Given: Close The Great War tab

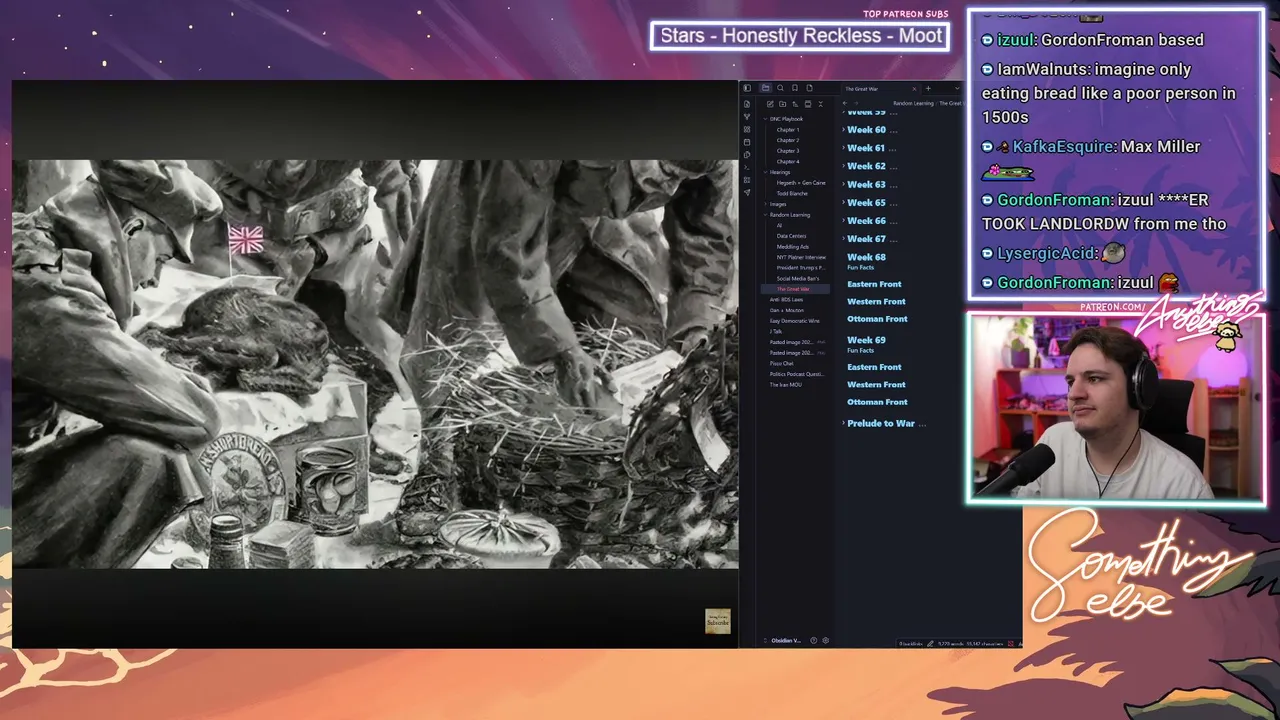Looking at the screenshot, I should point(914,89).
